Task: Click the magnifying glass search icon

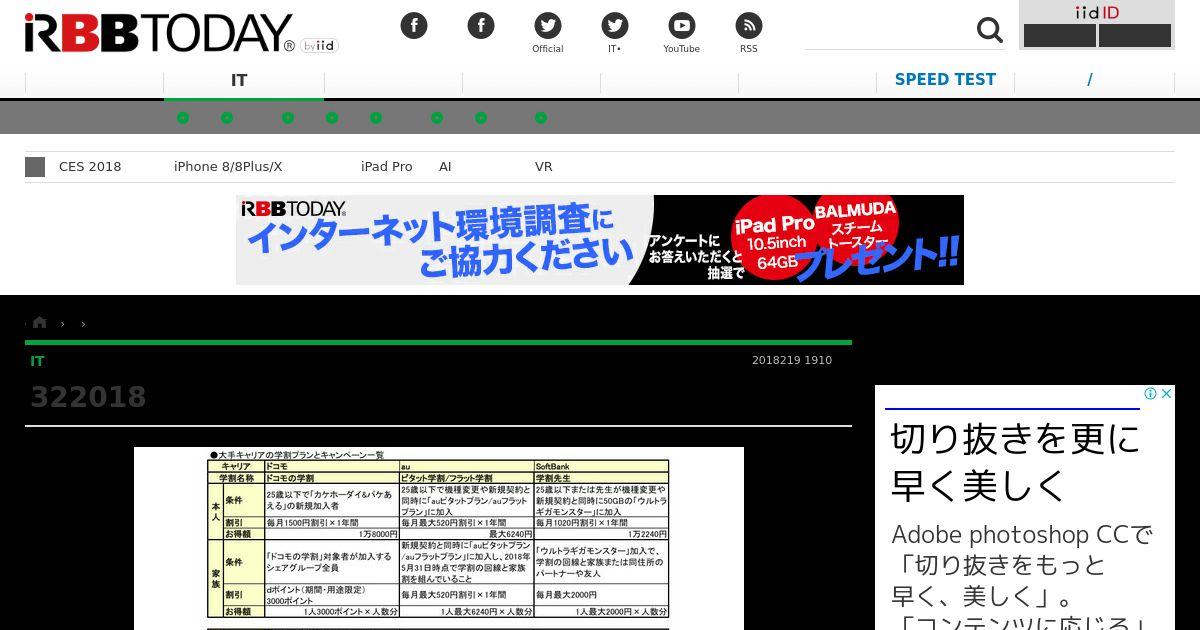Action: click(x=989, y=30)
